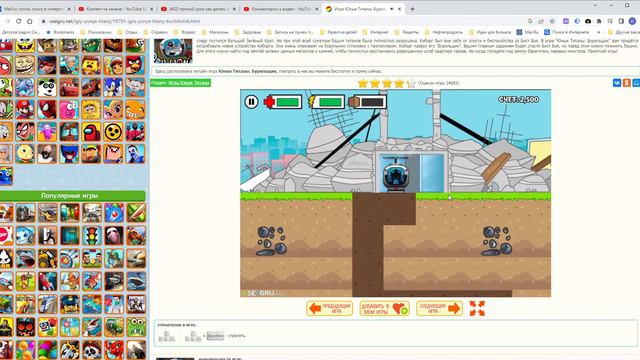The width and height of the screenshot is (640, 360).
Task: Go to next game with right arrow button
Action: 439,309
